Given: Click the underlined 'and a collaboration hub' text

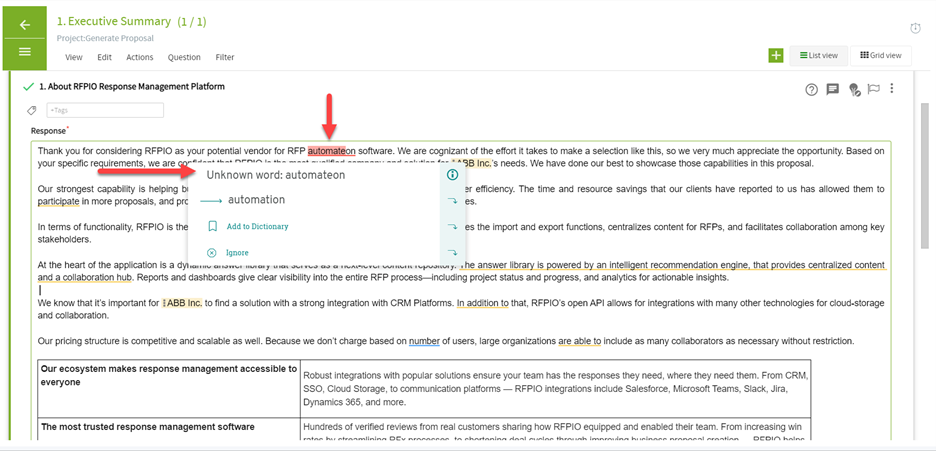Looking at the screenshot, I should point(85,277).
